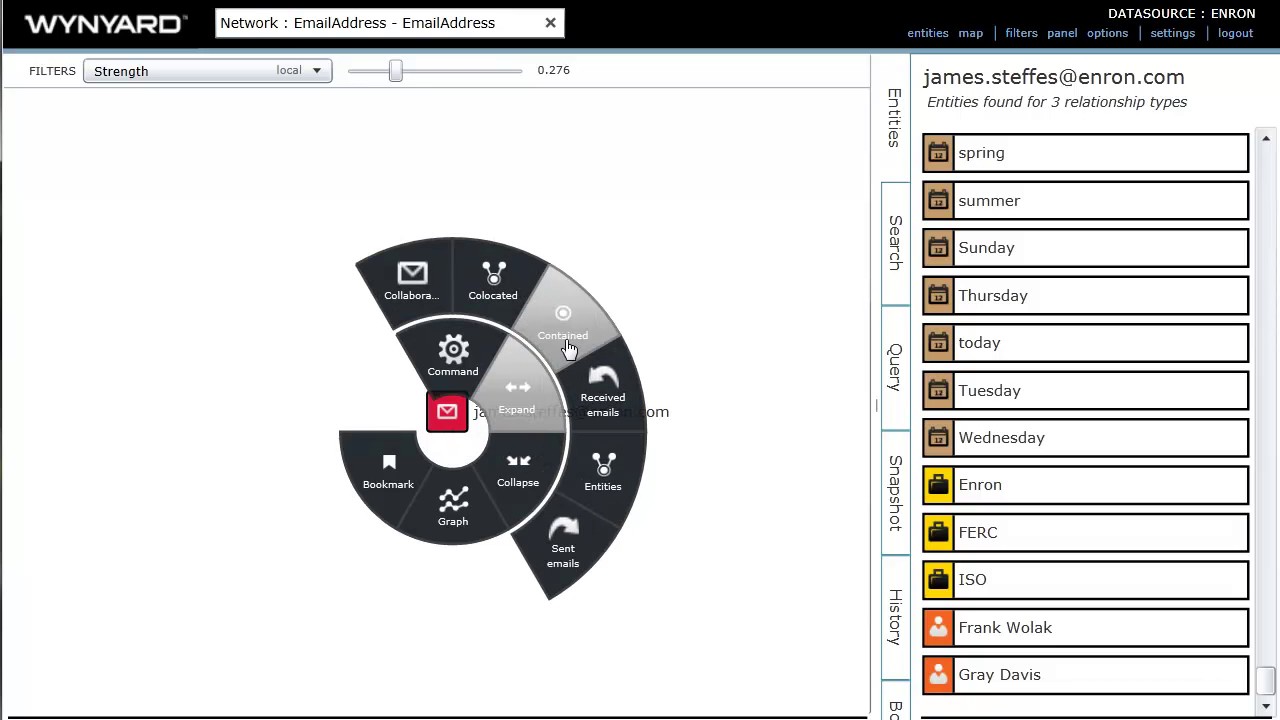Click the entity list scrollbar down arrow
Viewport: 1280px width, 720px height.
(1266, 707)
